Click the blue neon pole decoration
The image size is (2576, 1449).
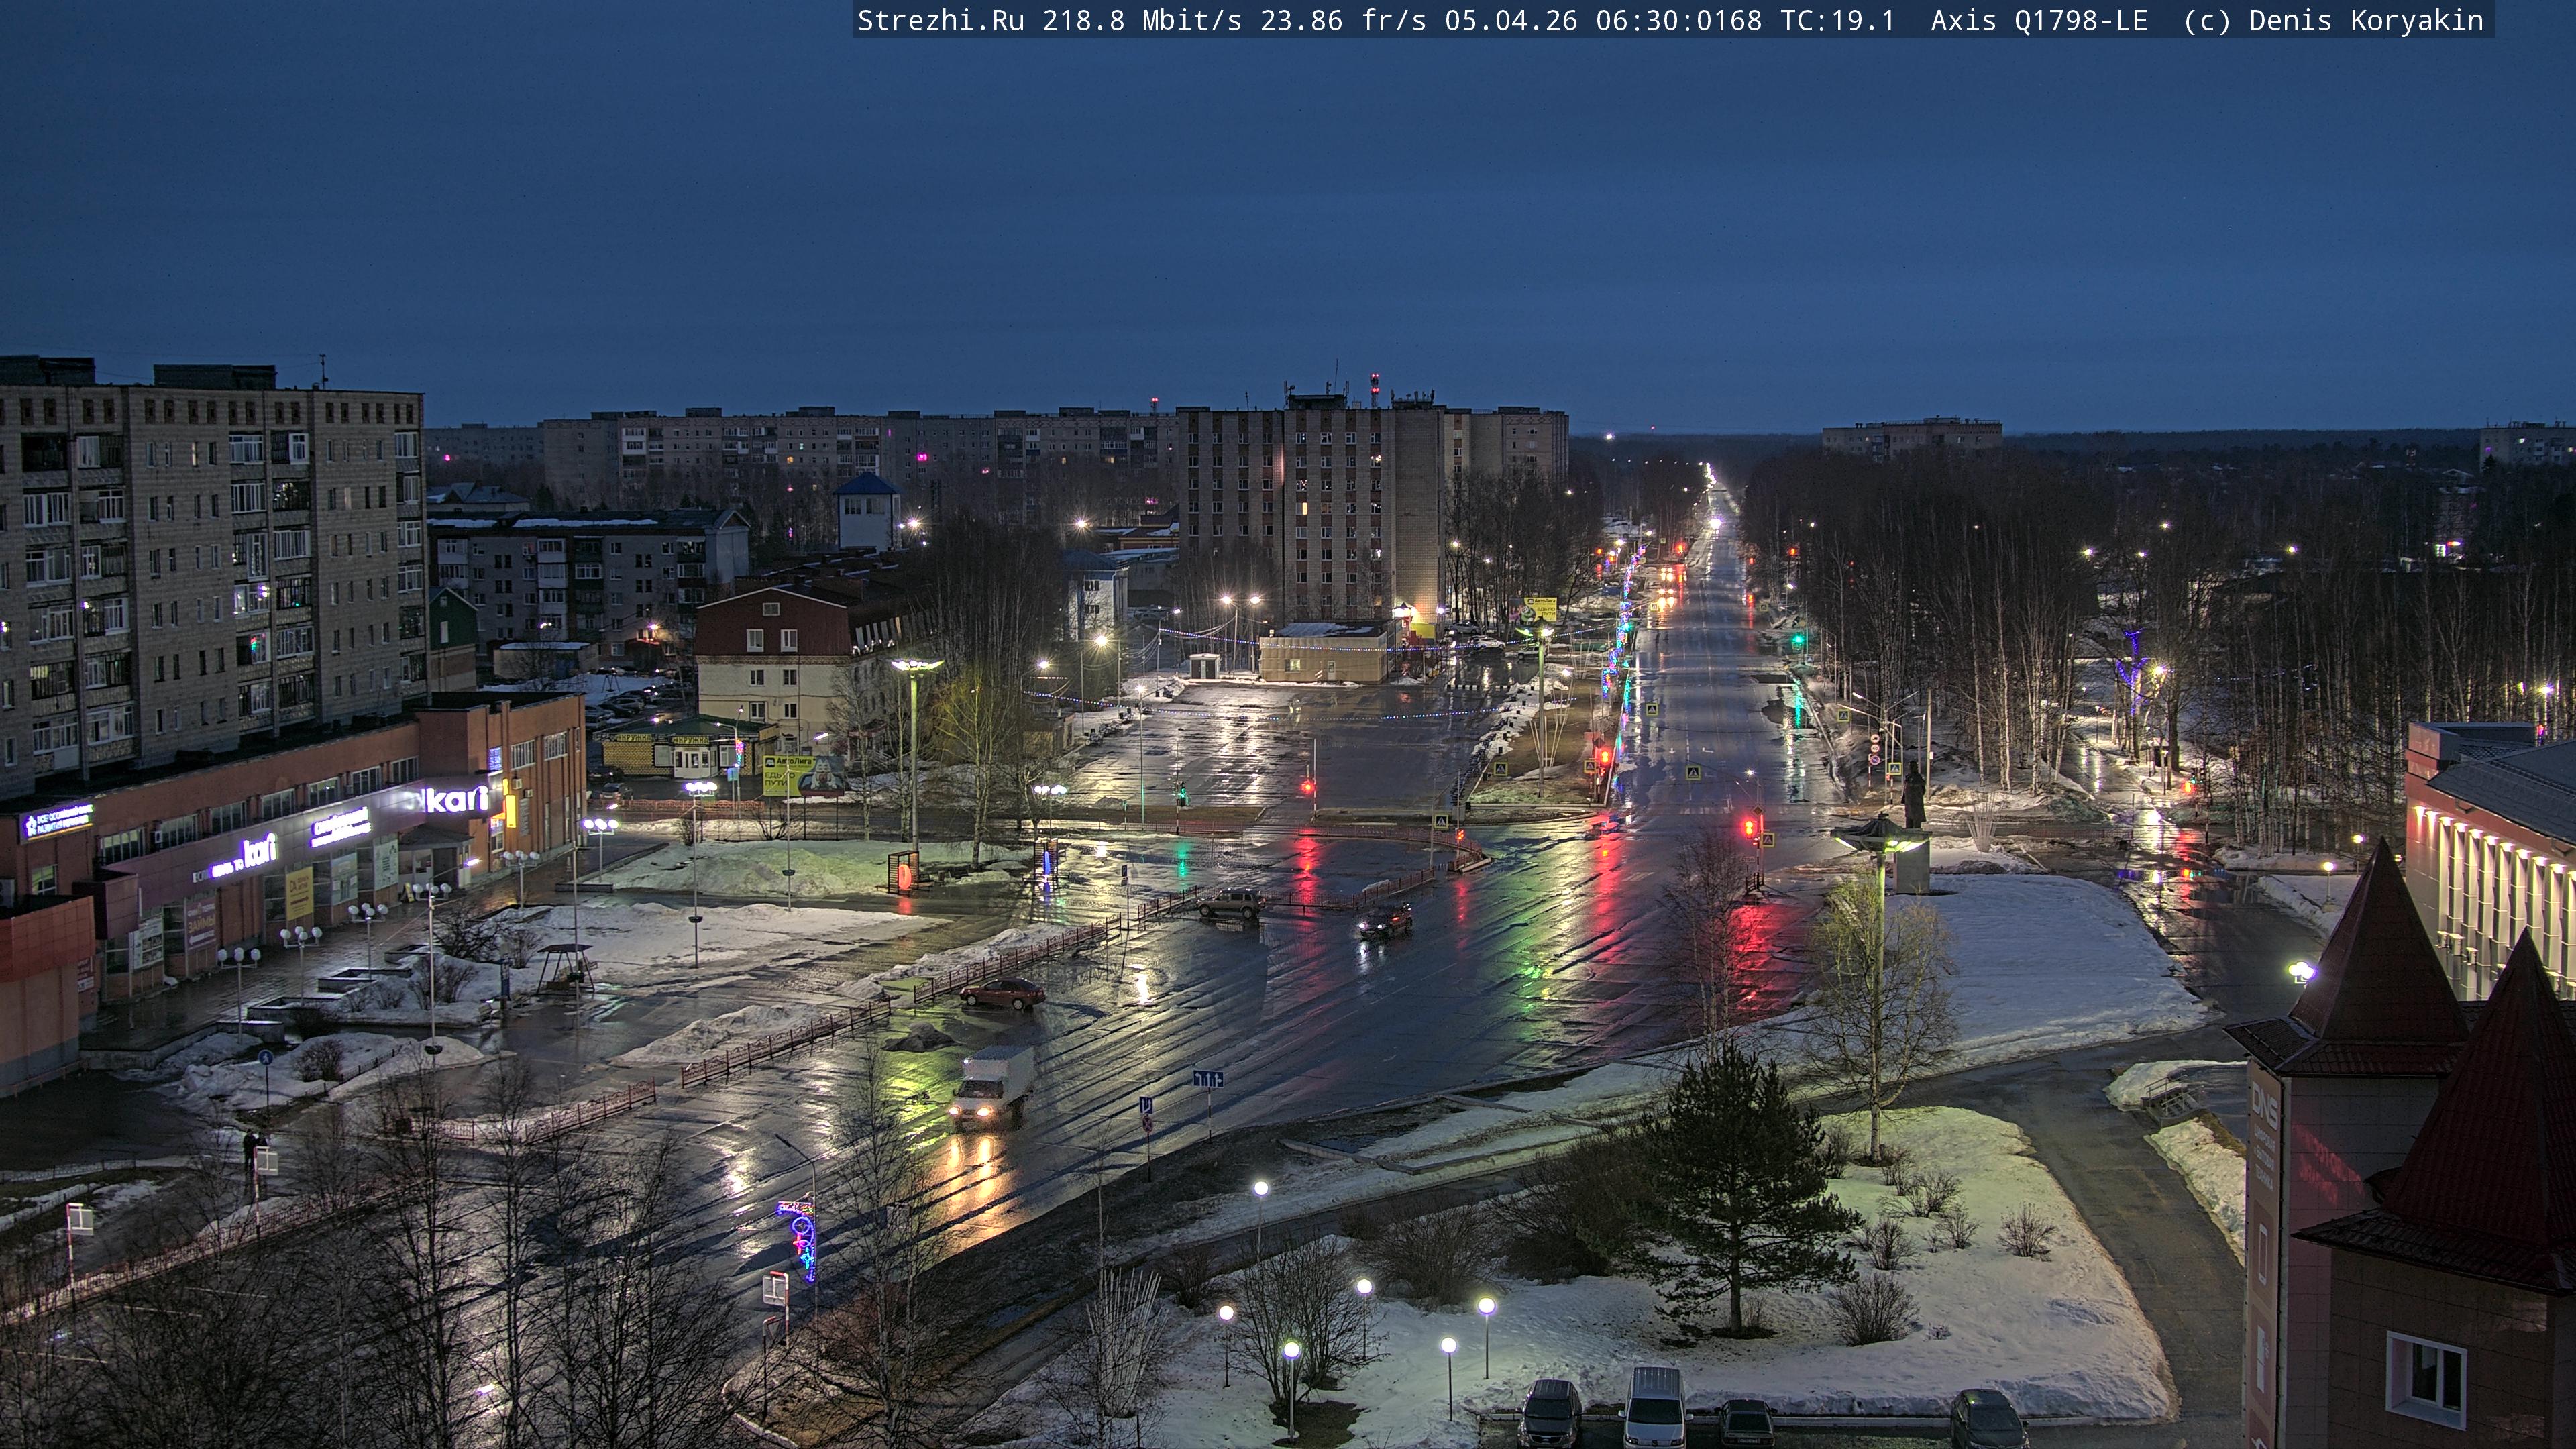point(803,1240)
